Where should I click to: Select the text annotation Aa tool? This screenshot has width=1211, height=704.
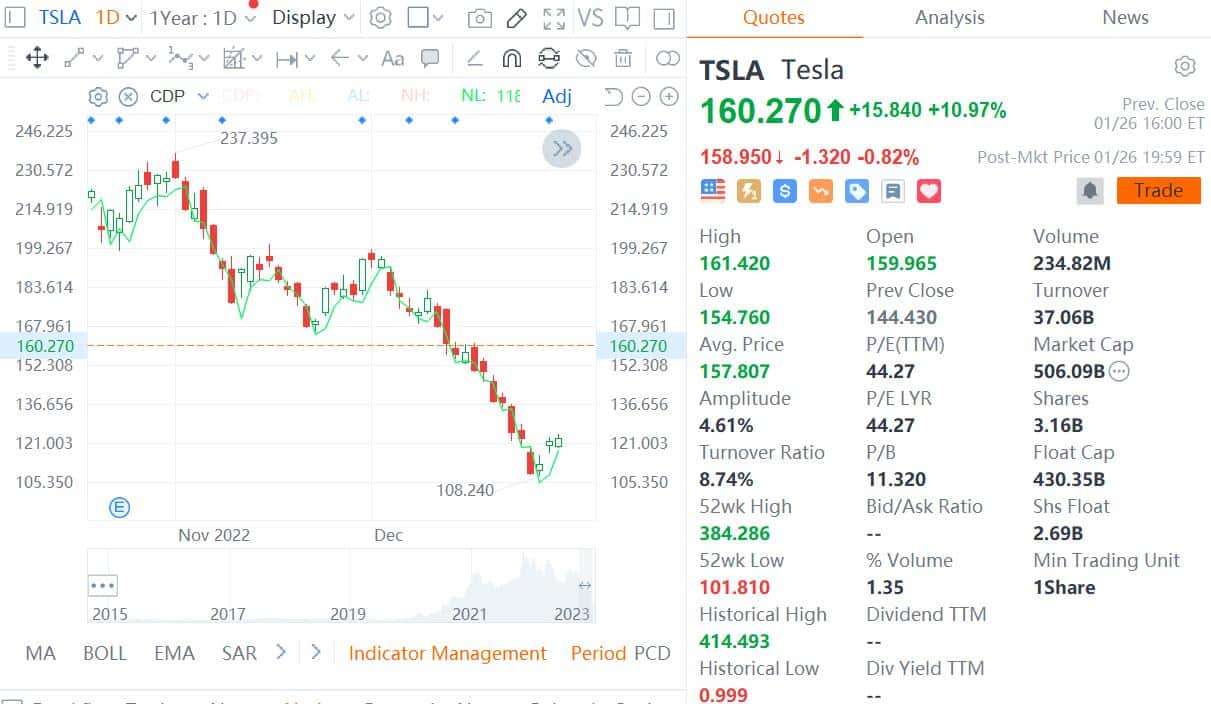(x=393, y=58)
